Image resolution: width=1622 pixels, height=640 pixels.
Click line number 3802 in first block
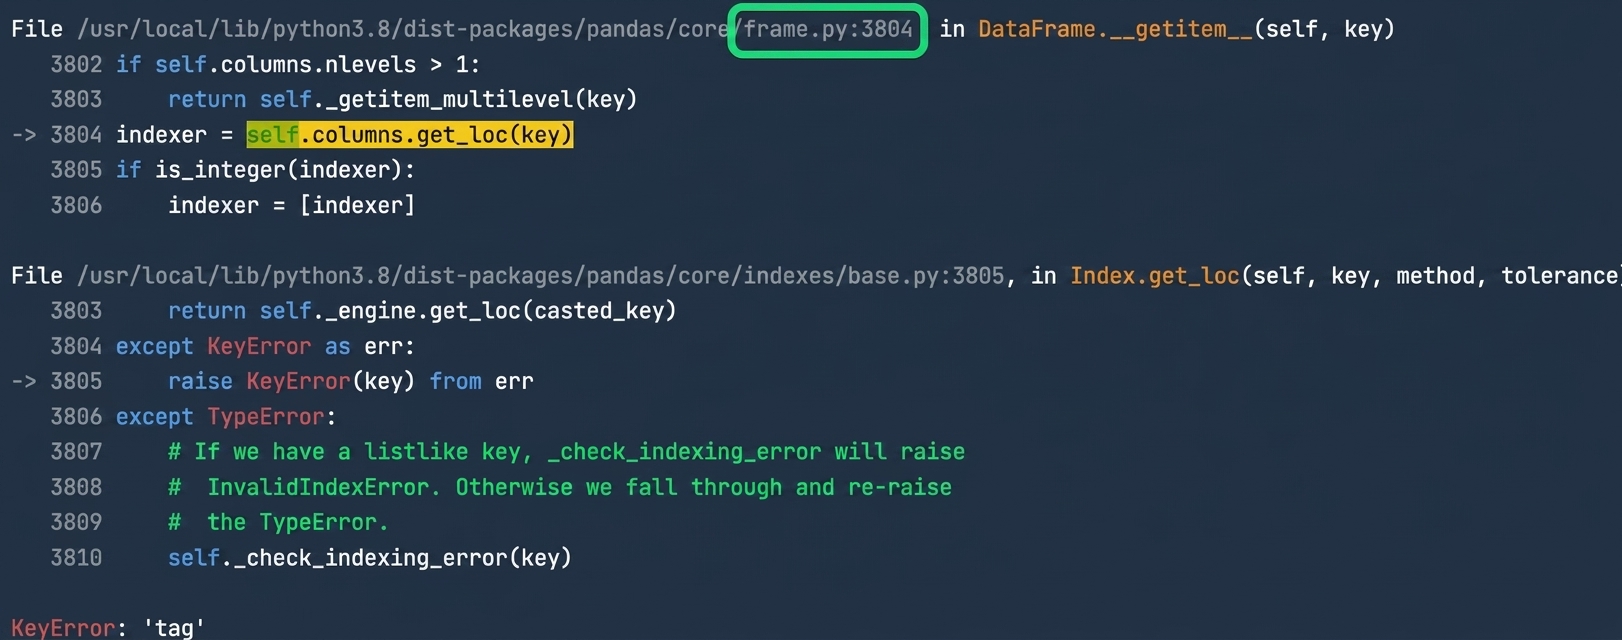pyautogui.click(x=76, y=65)
